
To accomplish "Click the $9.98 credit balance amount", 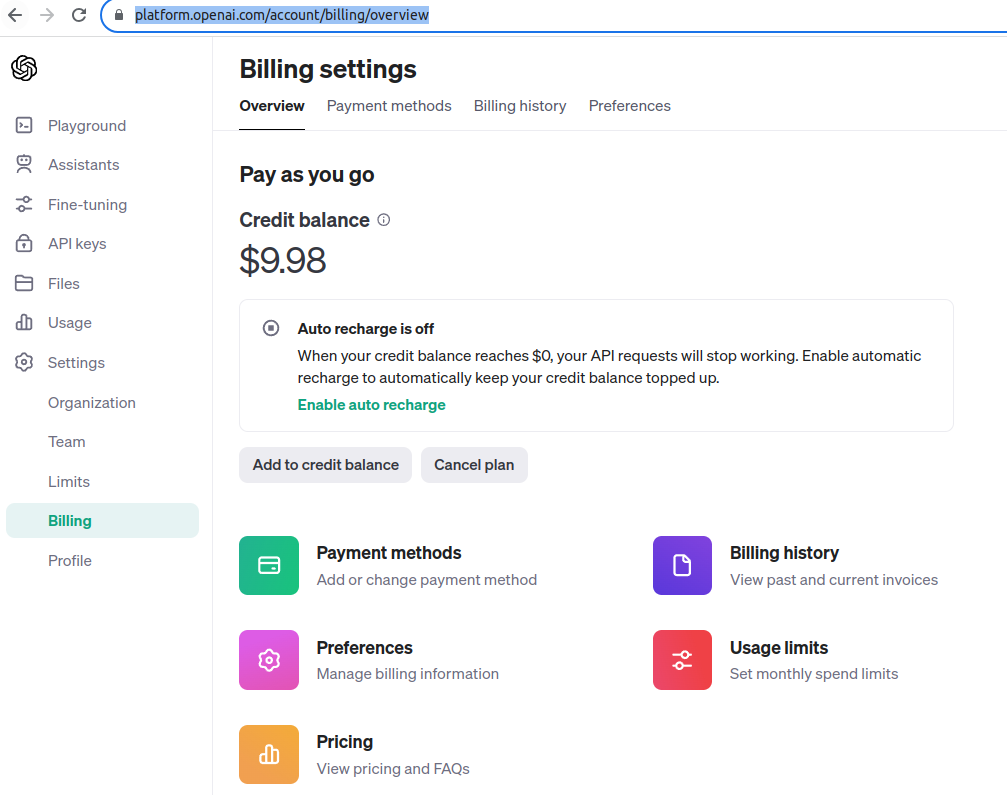I will coord(283,261).
